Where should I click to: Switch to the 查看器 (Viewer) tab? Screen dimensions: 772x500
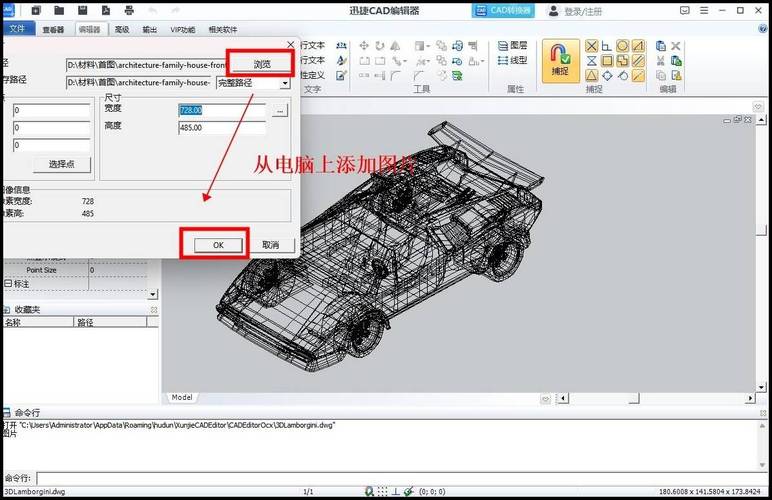(53, 30)
